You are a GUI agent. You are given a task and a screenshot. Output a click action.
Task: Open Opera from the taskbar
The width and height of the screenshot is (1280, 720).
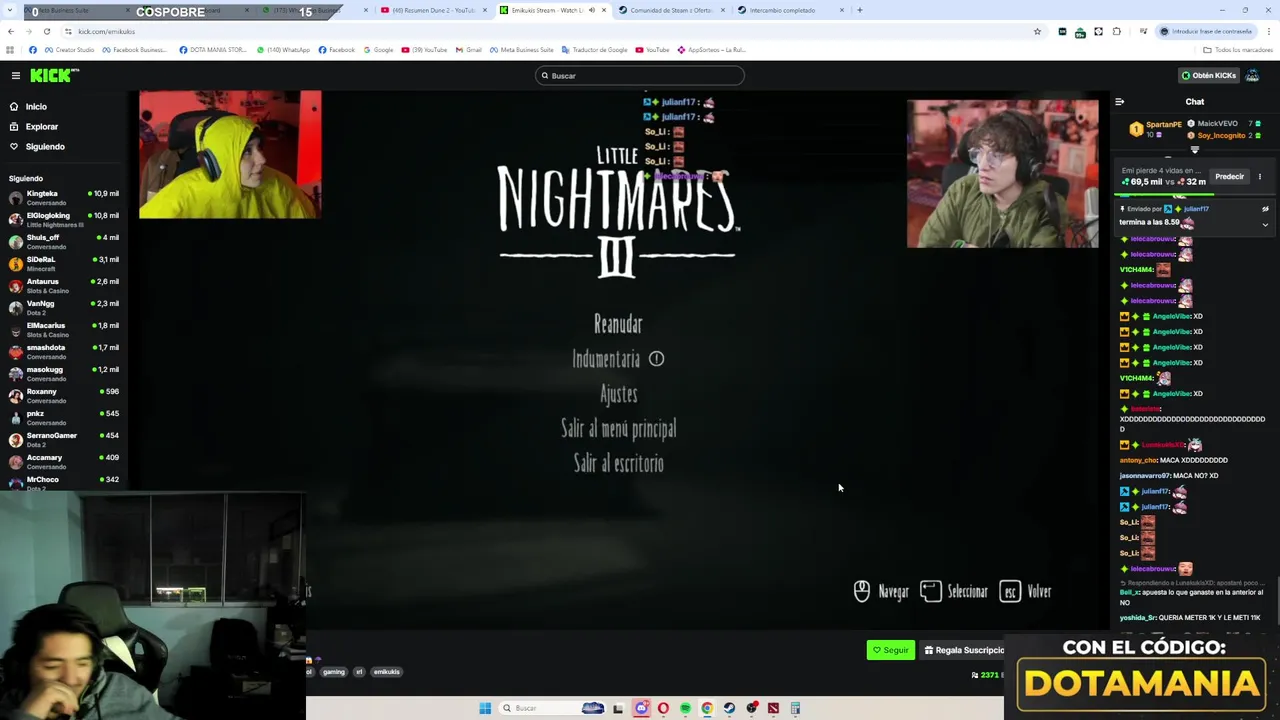663,708
